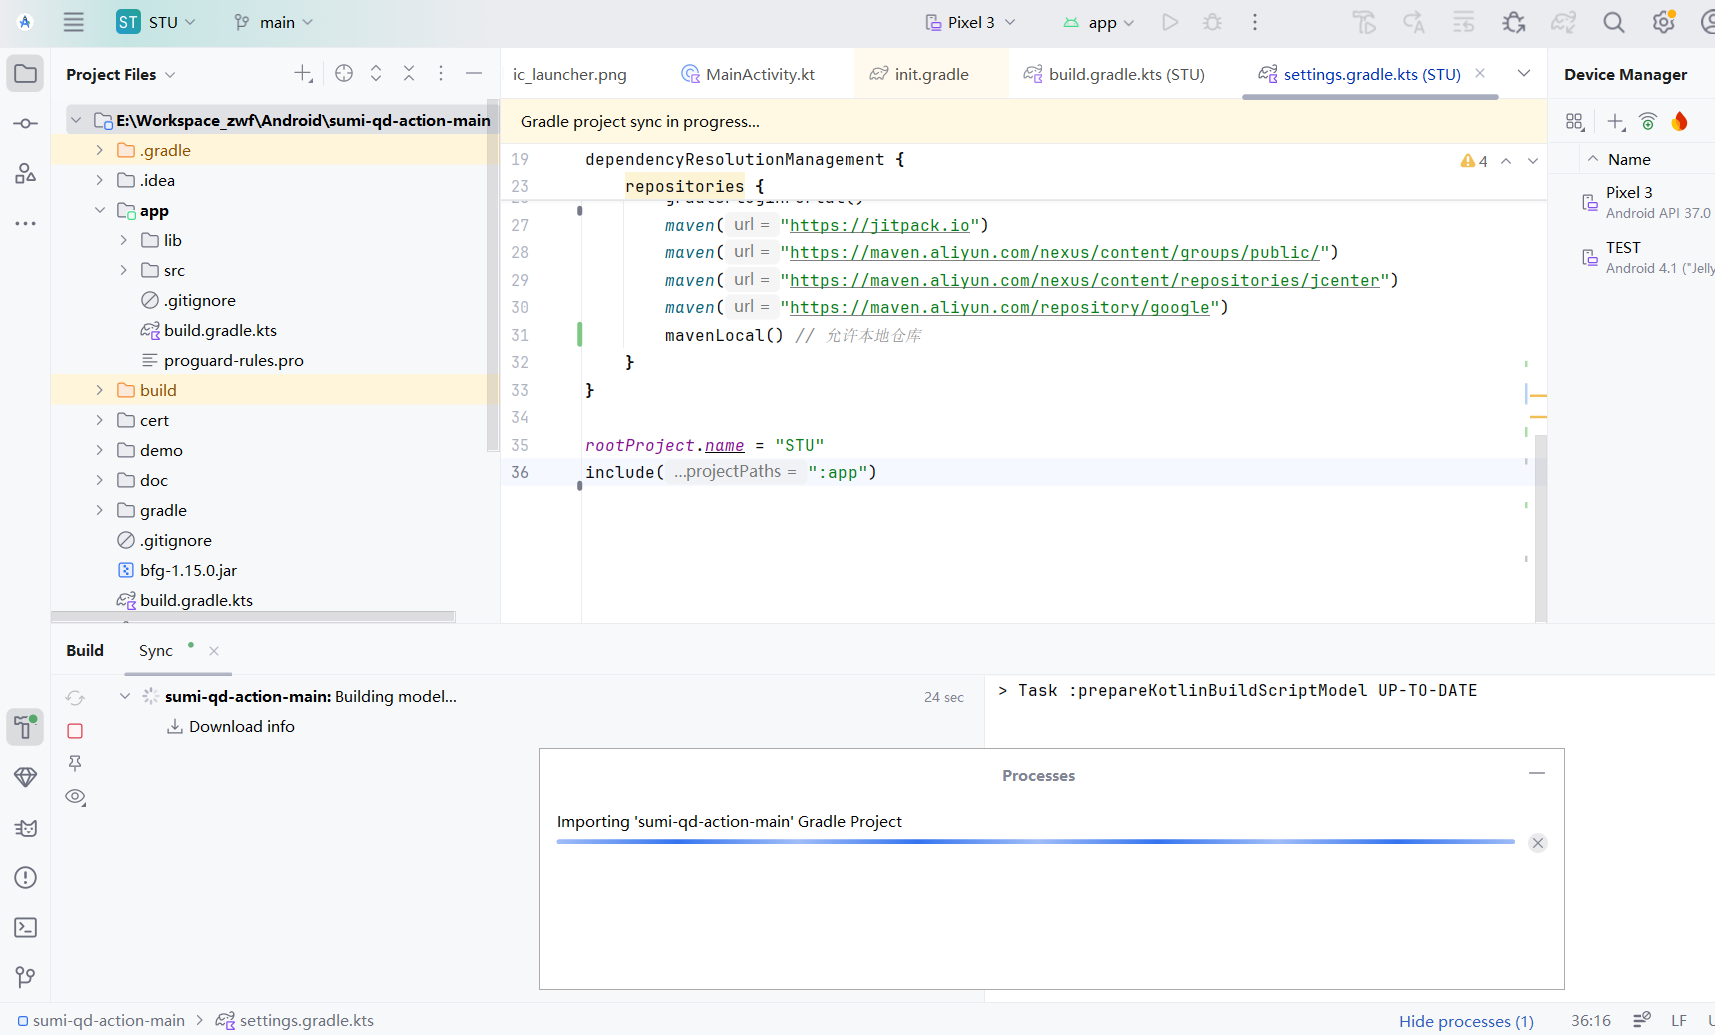Image resolution: width=1715 pixels, height=1035 pixels.
Task: Open proguard-rules.pro file
Action: pyautogui.click(x=233, y=360)
